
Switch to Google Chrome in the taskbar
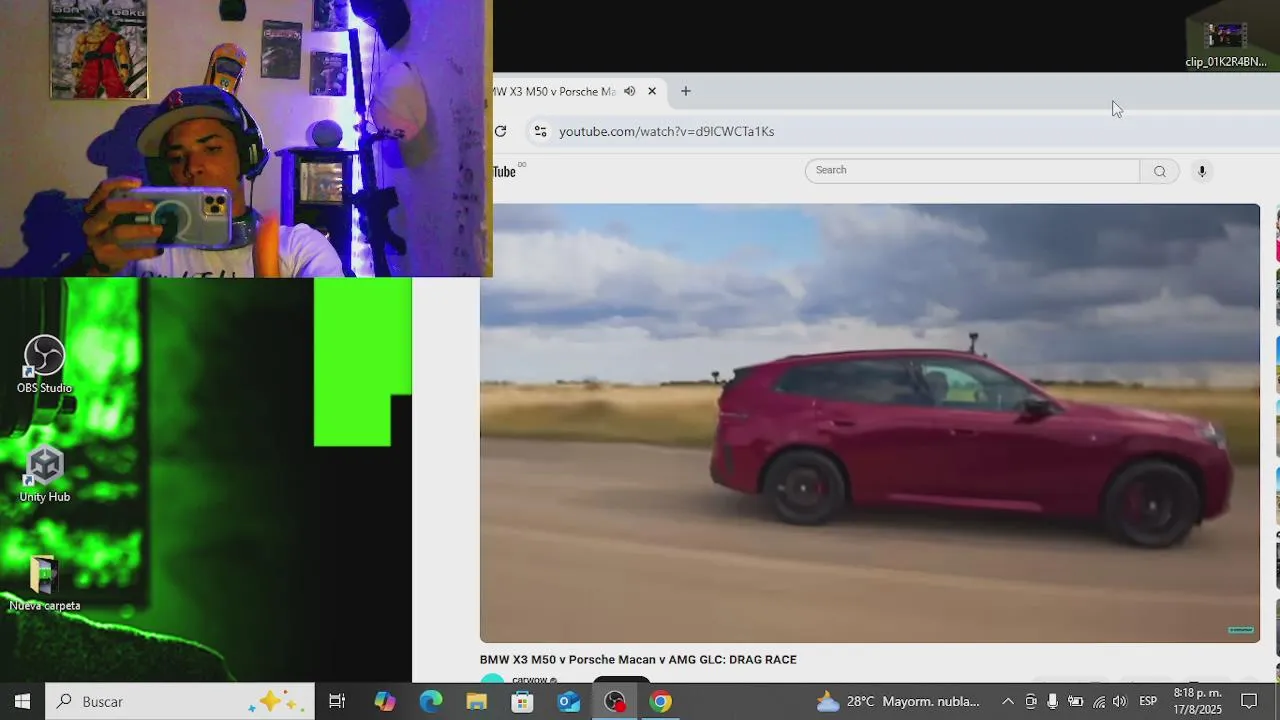point(661,702)
